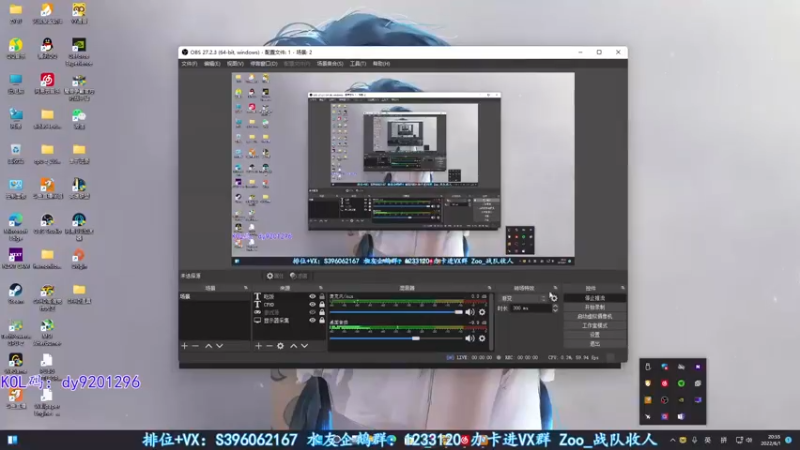
Task: Open settings gear for 麦克风/Aux audio track
Action: pos(482,312)
